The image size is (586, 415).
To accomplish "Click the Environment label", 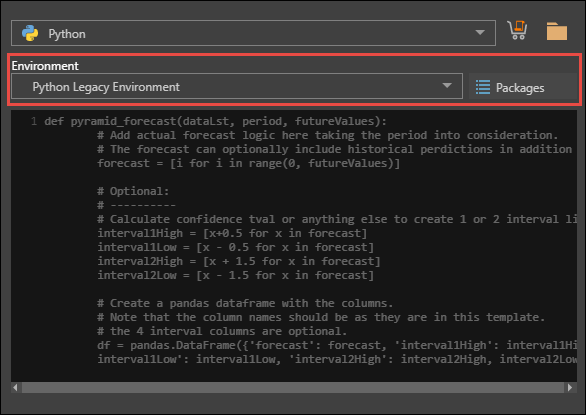I will click(x=45, y=66).
